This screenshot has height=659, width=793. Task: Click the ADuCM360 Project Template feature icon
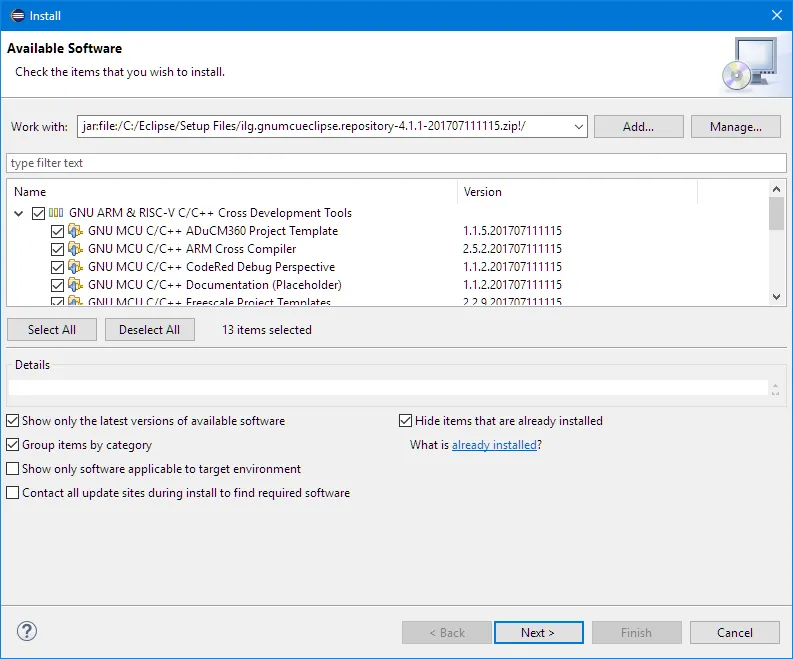click(75, 231)
